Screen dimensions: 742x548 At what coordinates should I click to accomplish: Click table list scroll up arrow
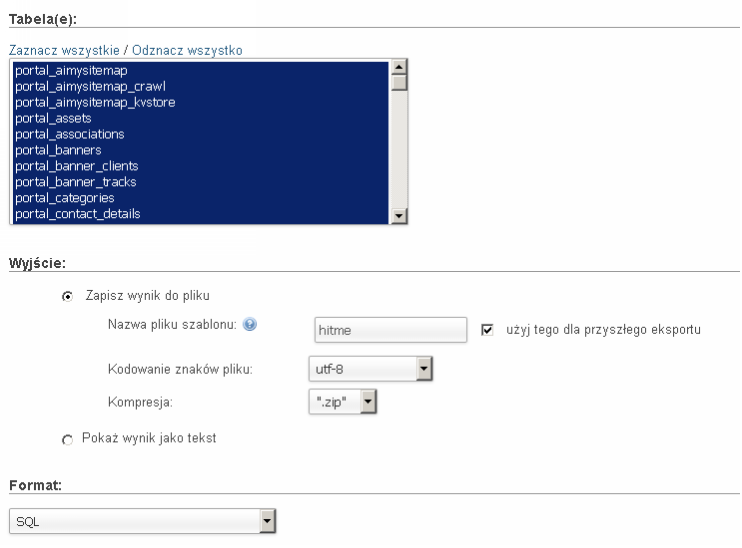coord(399,67)
